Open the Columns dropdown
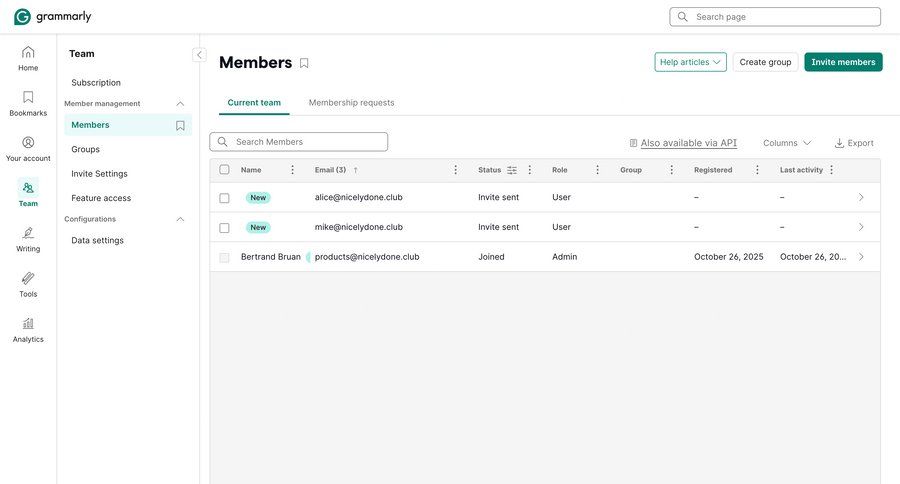The width and height of the screenshot is (900, 484). pos(787,143)
